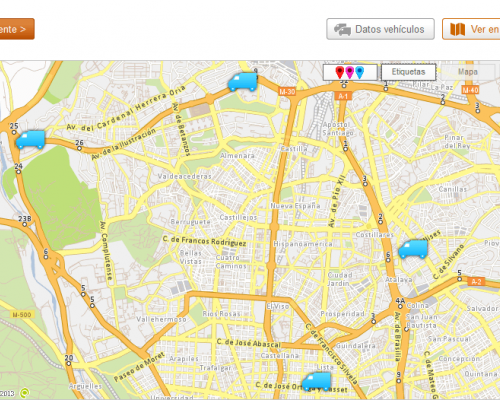
Task: Click the 'Av. Complutense' street label
Action: (106, 250)
